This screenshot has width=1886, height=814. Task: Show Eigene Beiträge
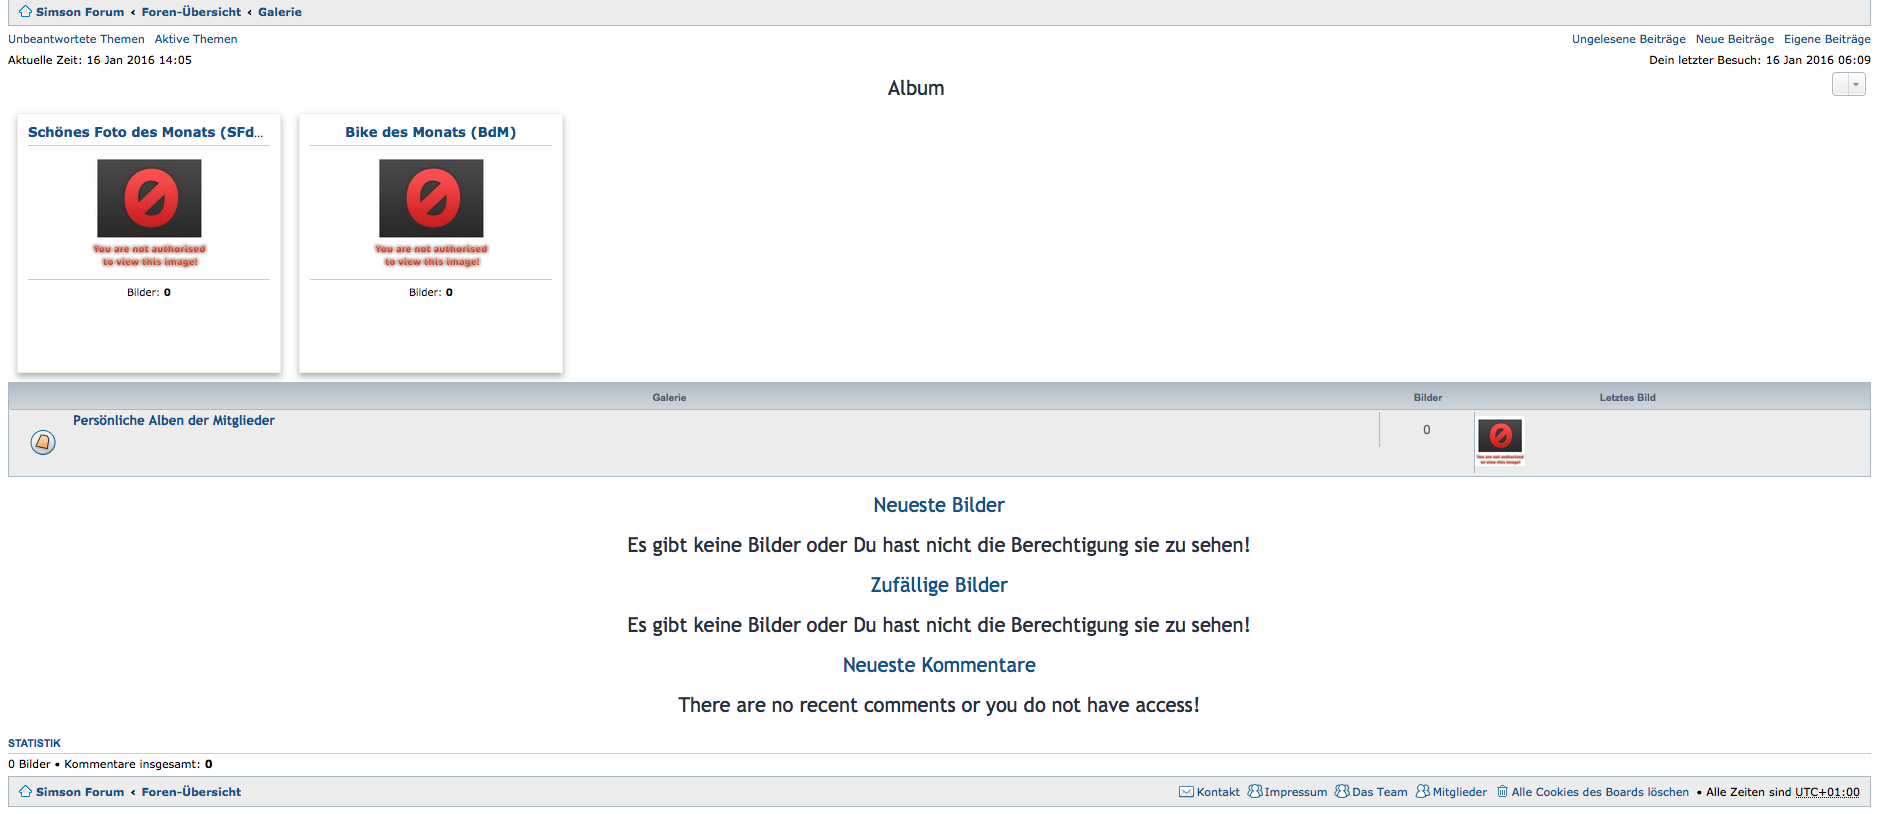coord(1826,39)
